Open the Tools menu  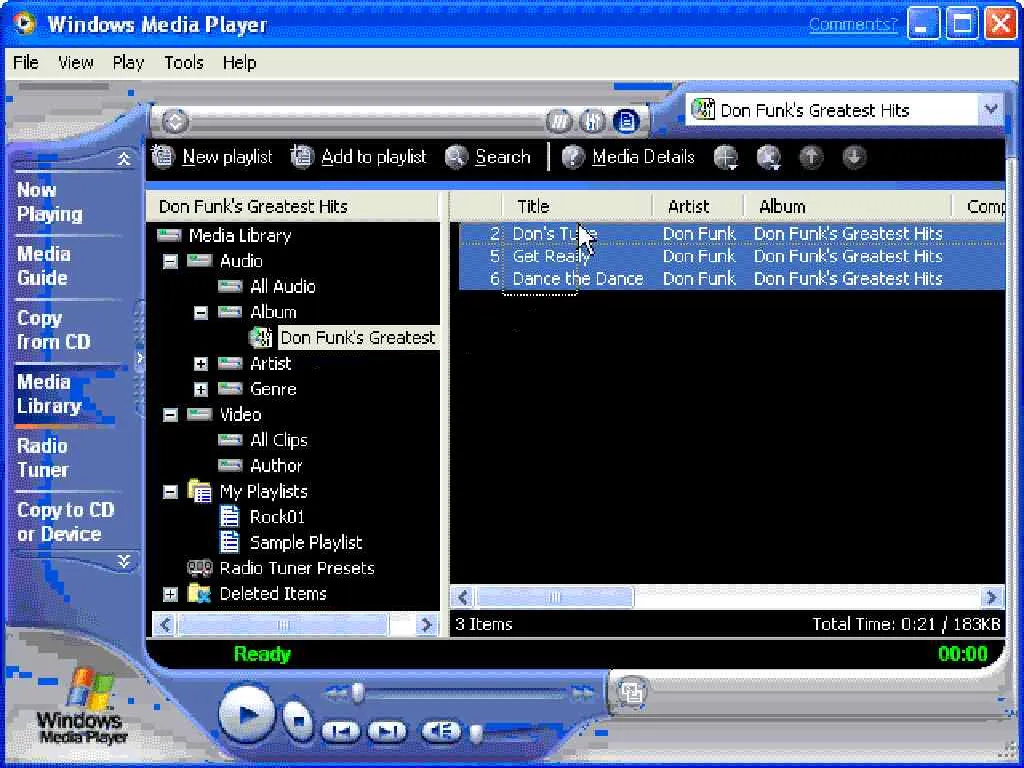click(x=184, y=63)
